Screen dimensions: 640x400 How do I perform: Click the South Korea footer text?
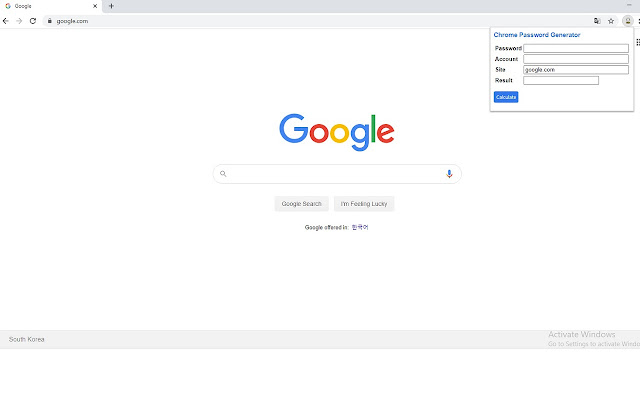pos(27,339)
